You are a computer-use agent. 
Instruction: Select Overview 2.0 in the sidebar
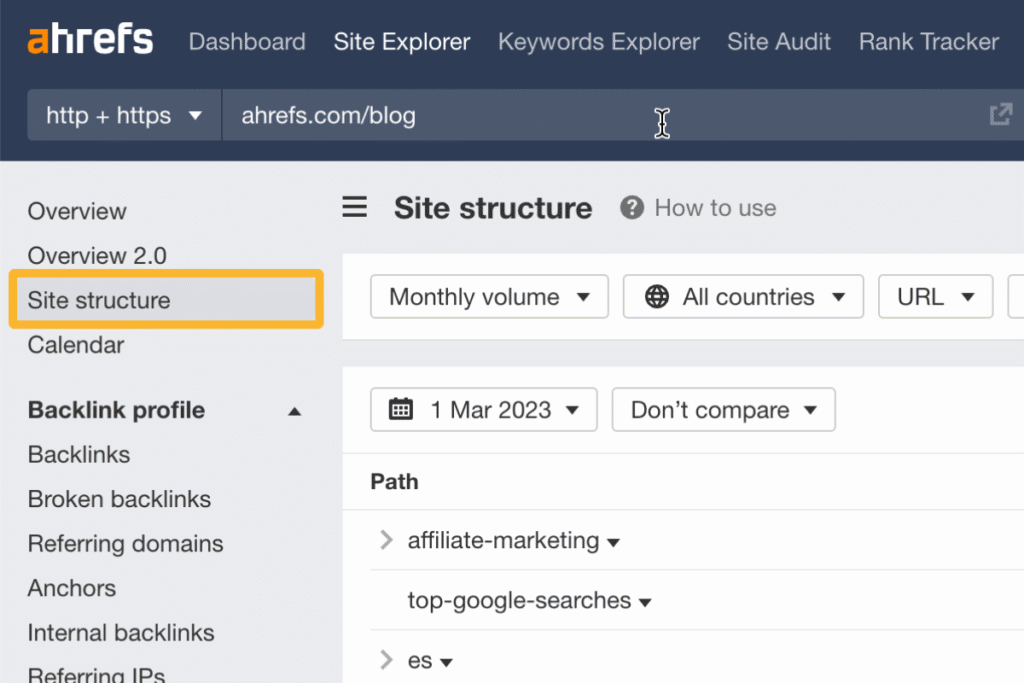click(x=97, y=255)
